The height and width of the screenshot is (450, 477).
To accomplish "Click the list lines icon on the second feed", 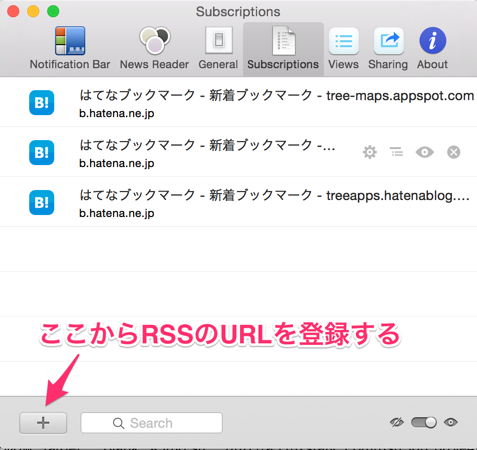I will coord(397,152).
